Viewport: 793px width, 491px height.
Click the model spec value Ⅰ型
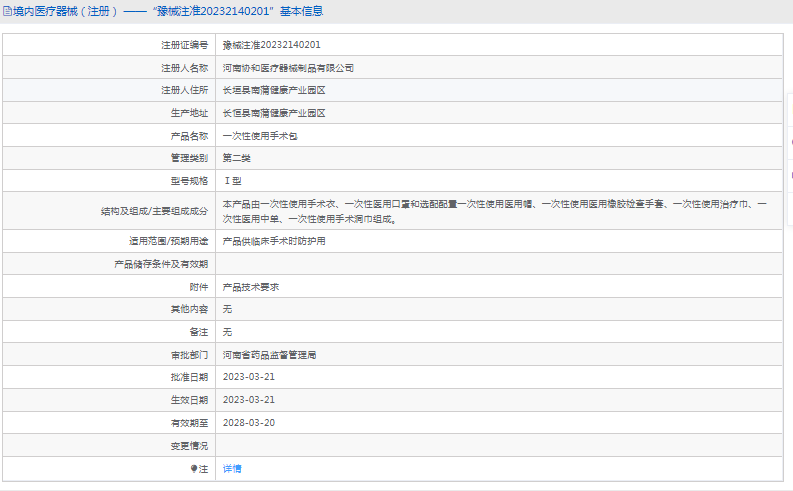(x=233, y=181)
